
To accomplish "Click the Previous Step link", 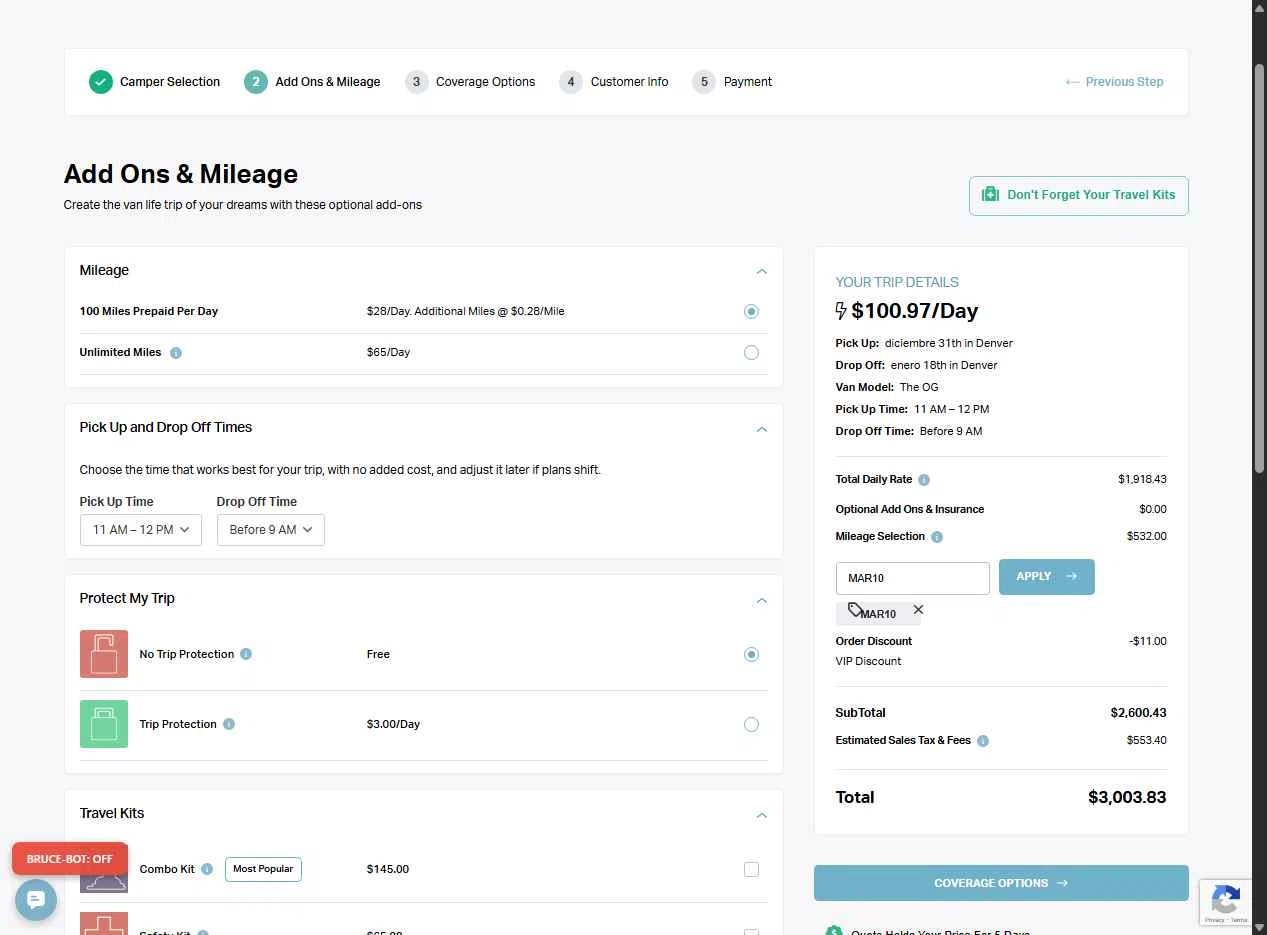I will pos(1115,82).
